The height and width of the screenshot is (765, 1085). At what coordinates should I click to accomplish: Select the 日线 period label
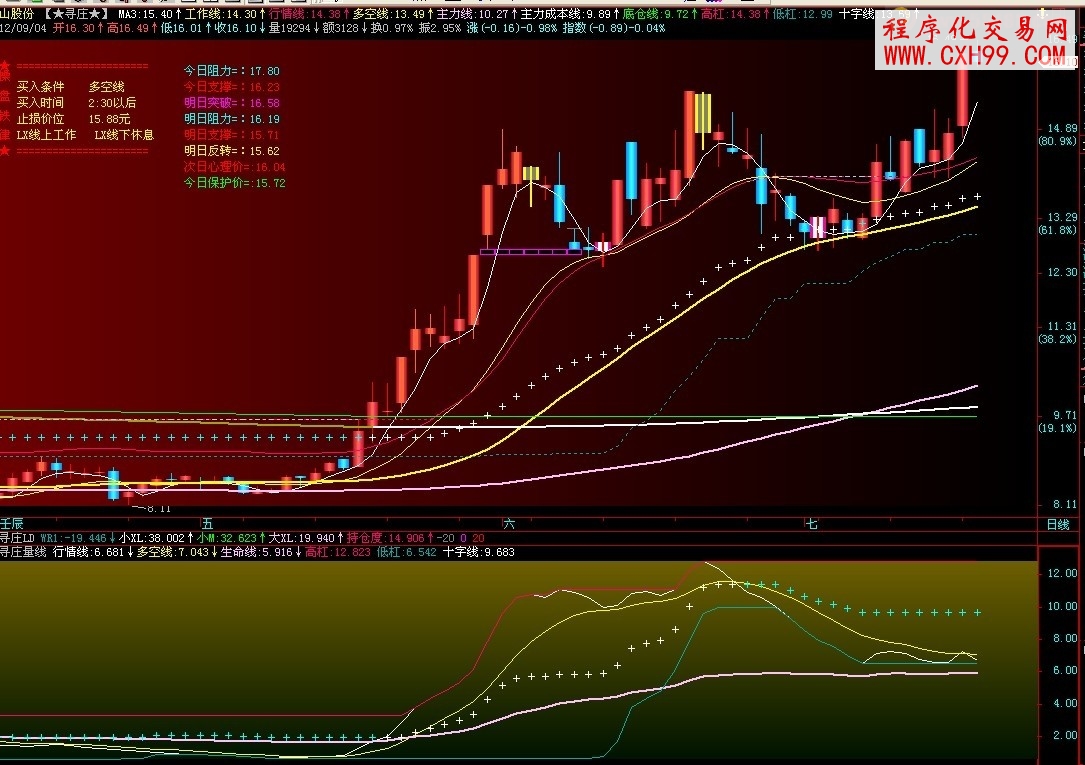click(1056, 524)
